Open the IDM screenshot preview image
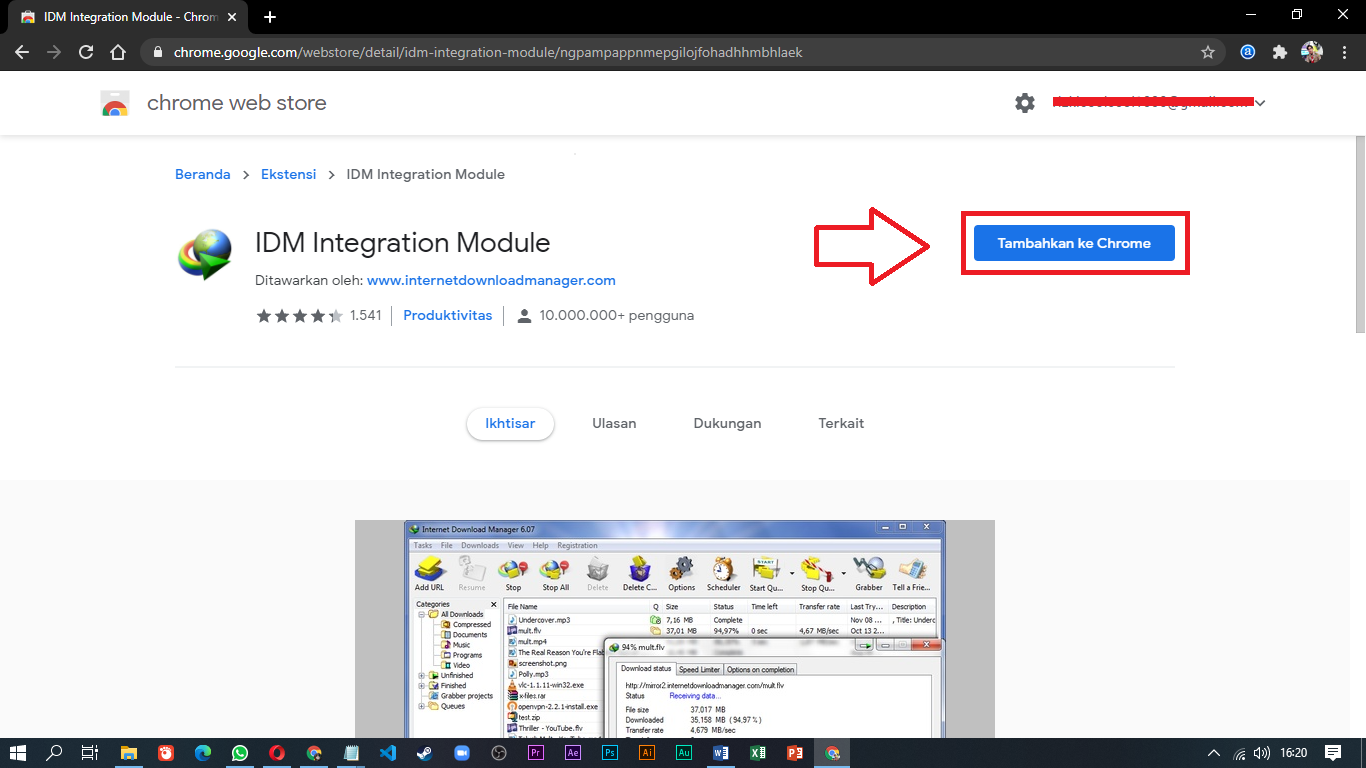Screen dimensions: 1366x768 (675, 629)
